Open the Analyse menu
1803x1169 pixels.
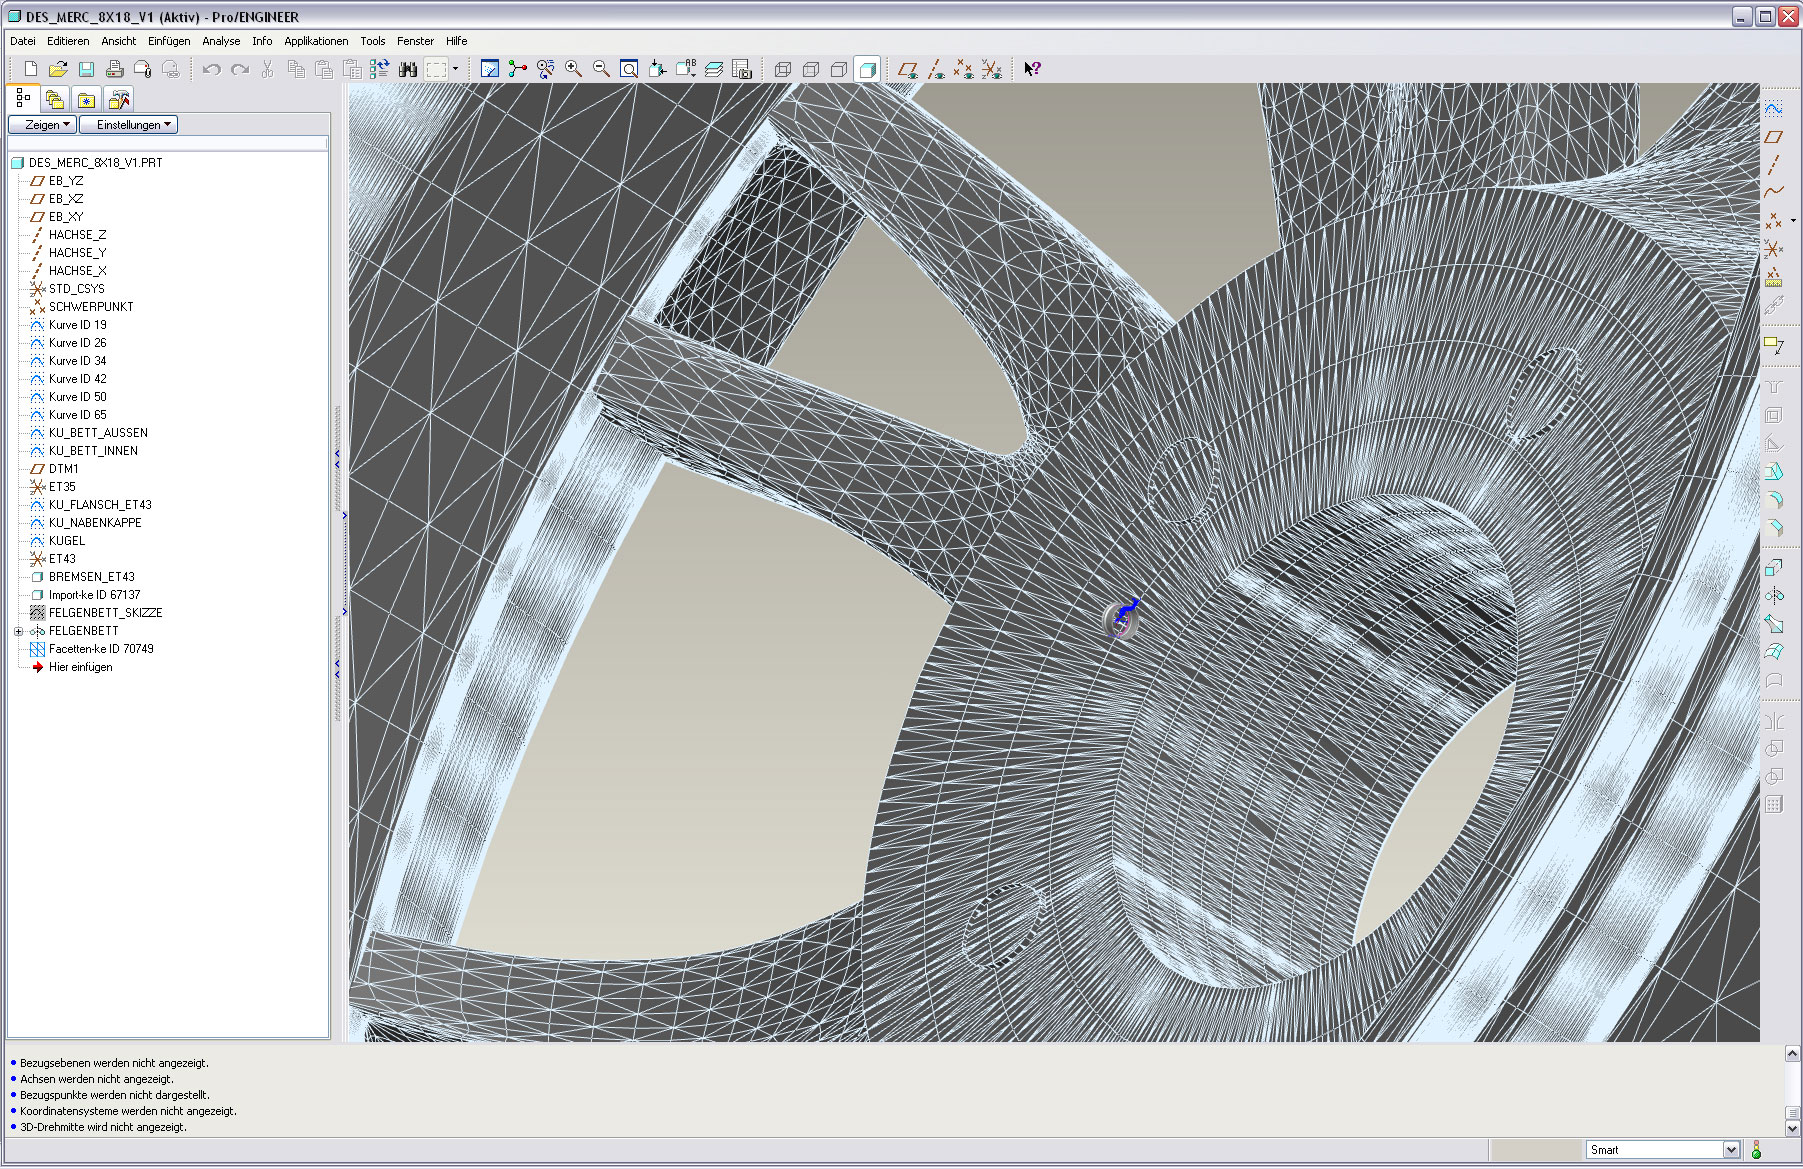pyautogui.click(x=221, y=41)
